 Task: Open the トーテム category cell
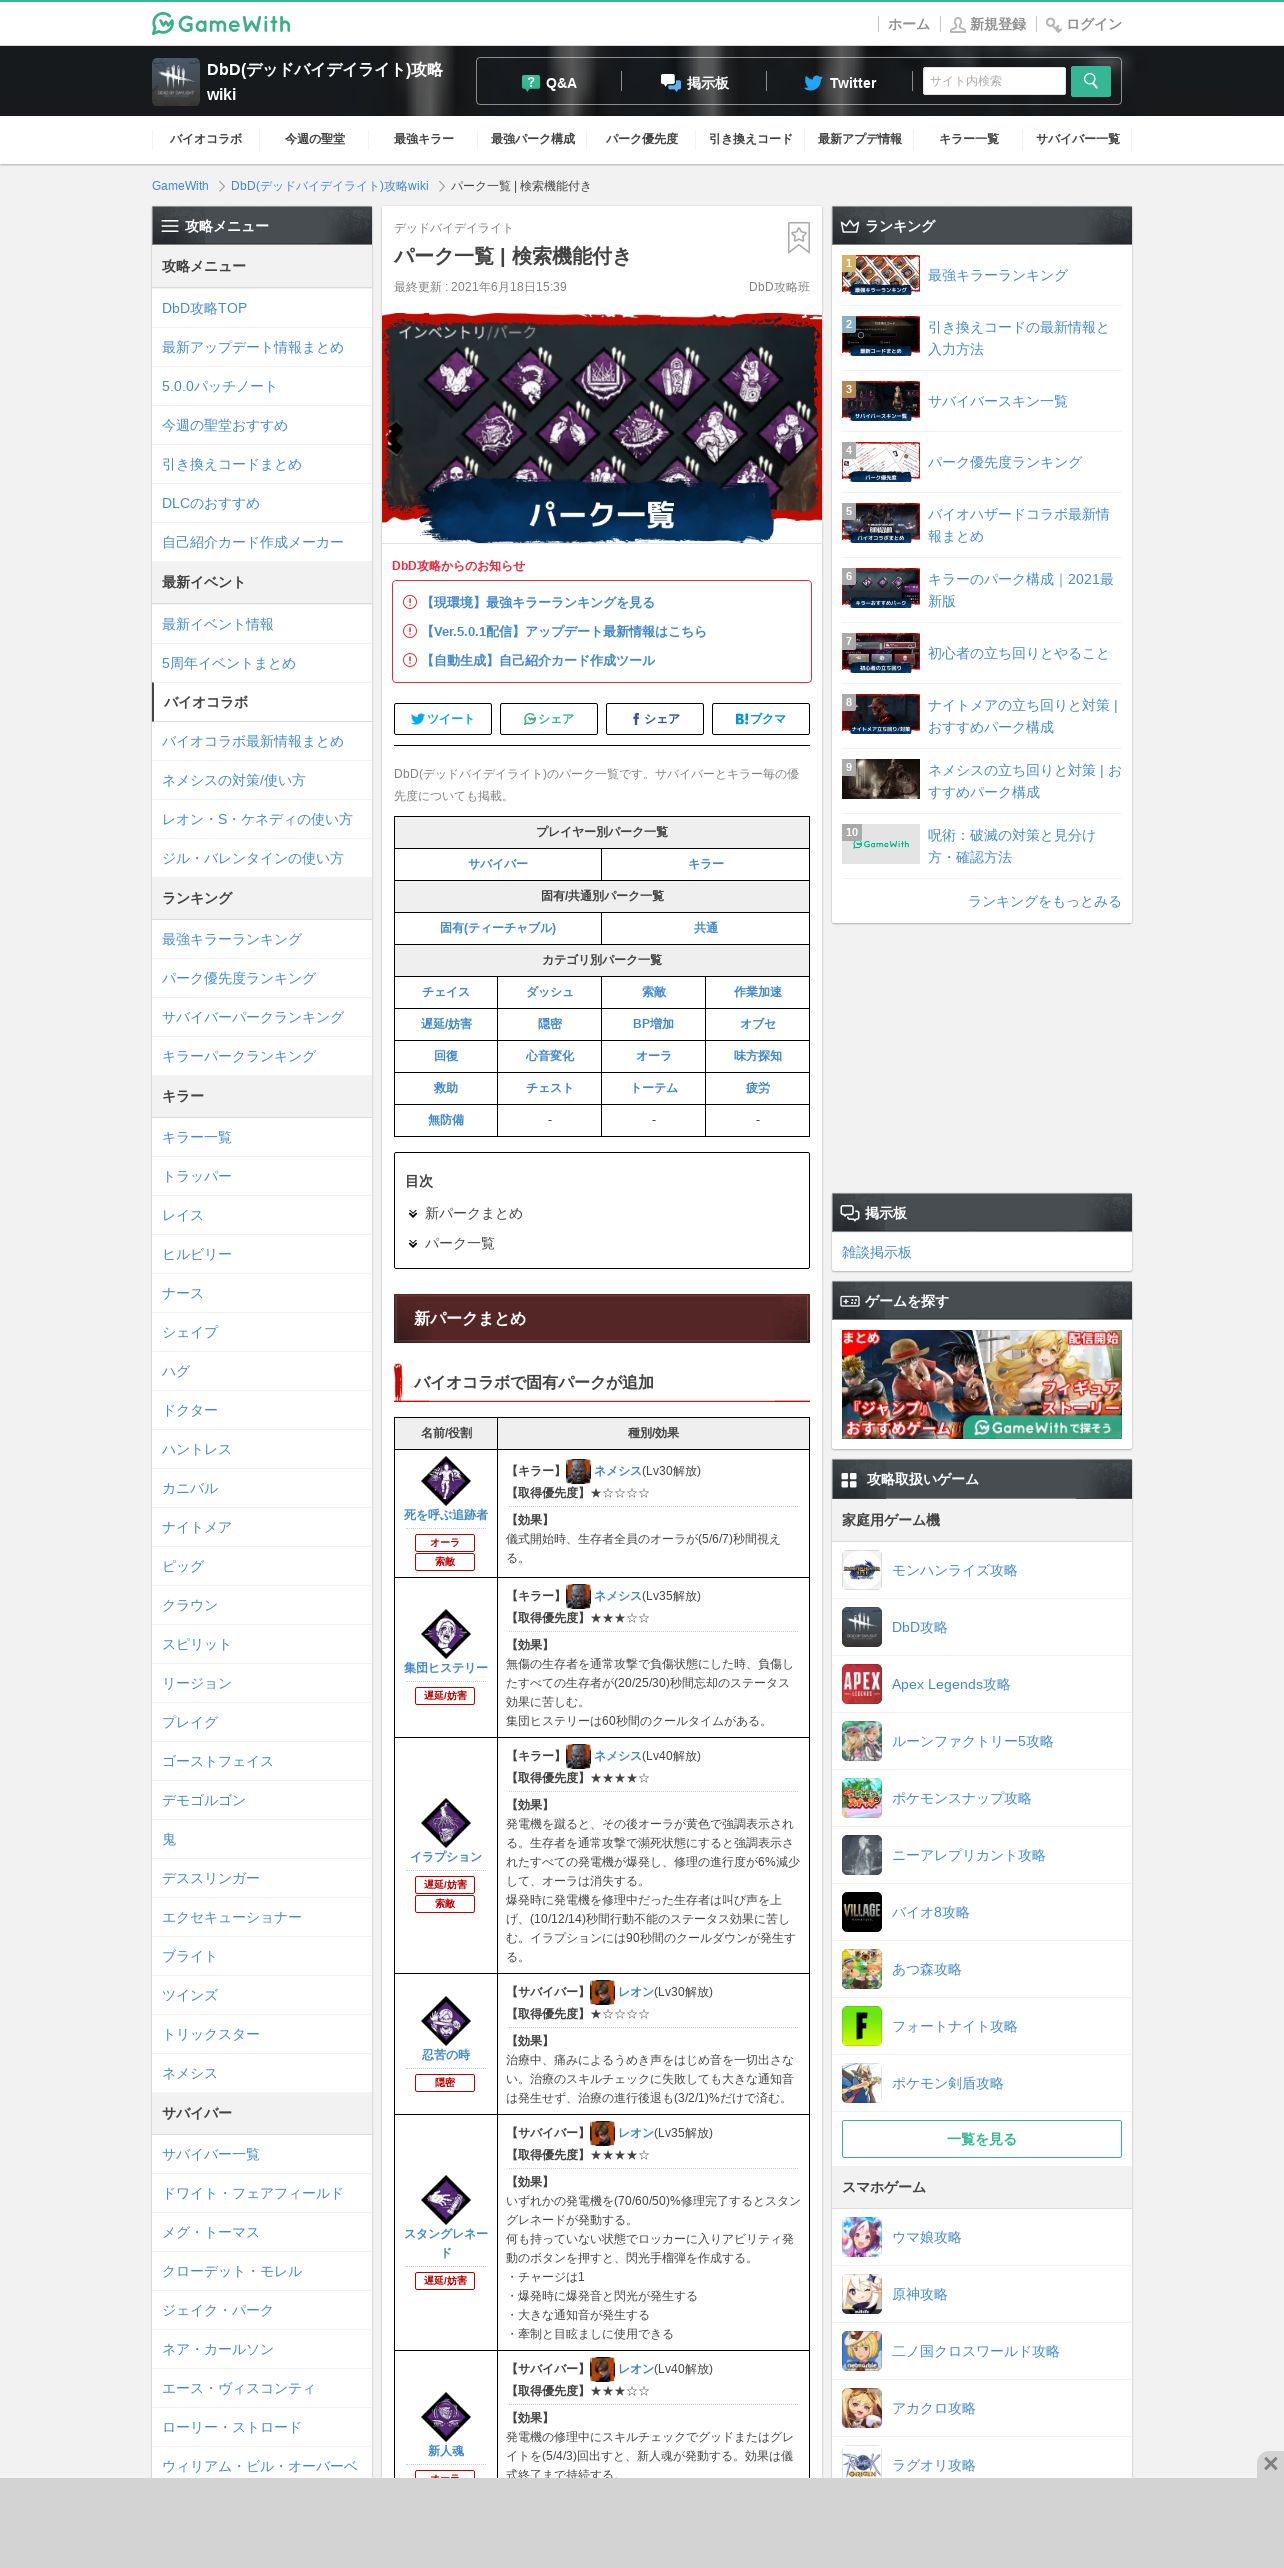653,1088
